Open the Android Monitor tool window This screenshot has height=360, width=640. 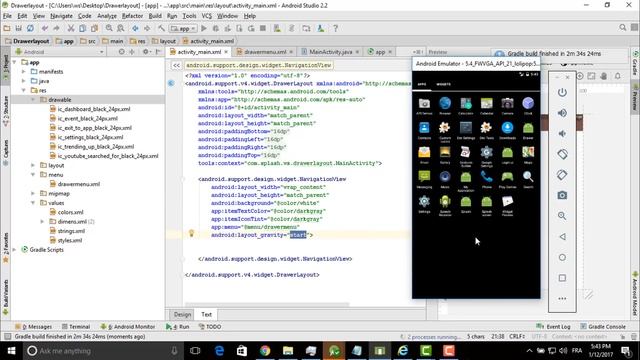(128, 327)
